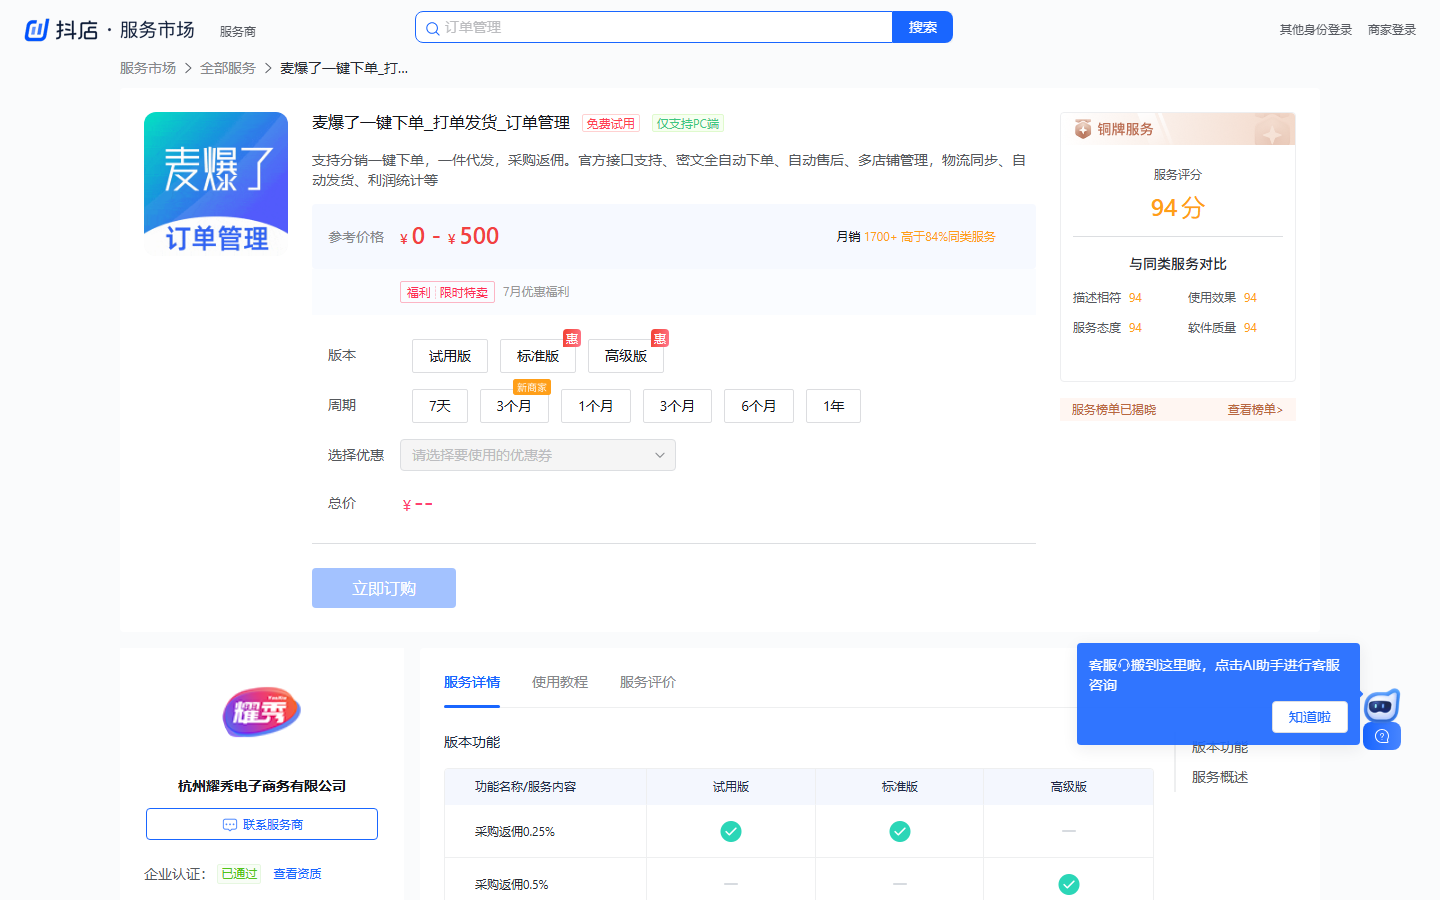The image size is (1440, 900).
Task: Click the 杭州耀秀电子商务有限公司 company name
Action: tap(262, 786)
